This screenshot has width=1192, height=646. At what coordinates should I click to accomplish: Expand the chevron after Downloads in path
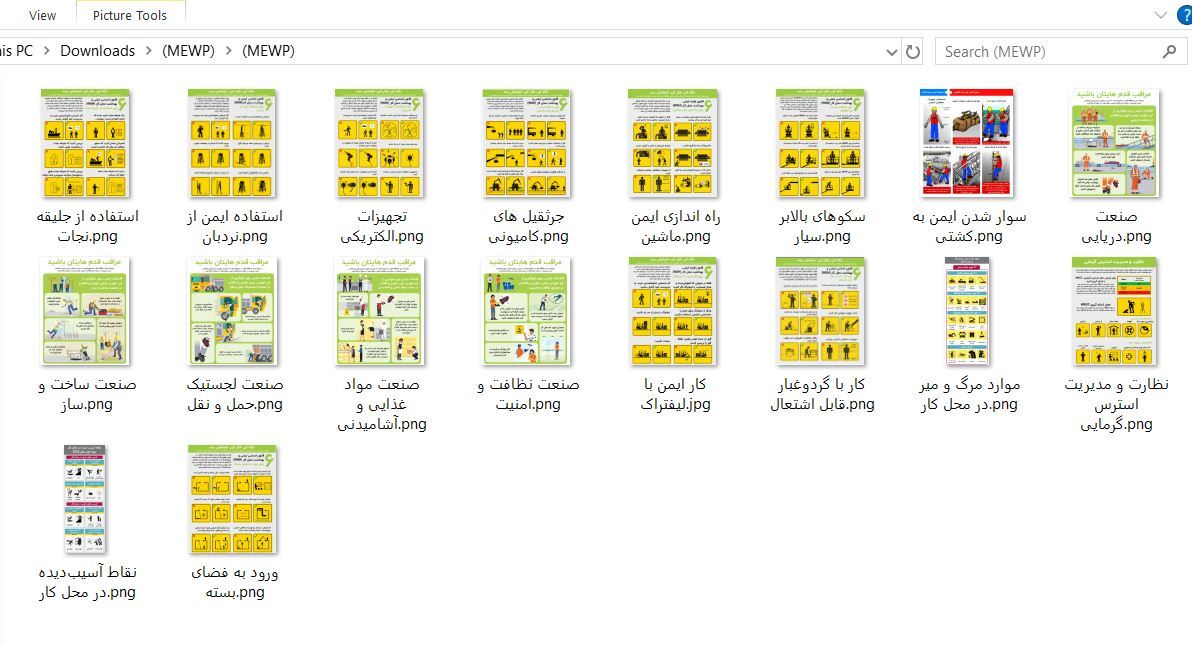pos(149,51)
